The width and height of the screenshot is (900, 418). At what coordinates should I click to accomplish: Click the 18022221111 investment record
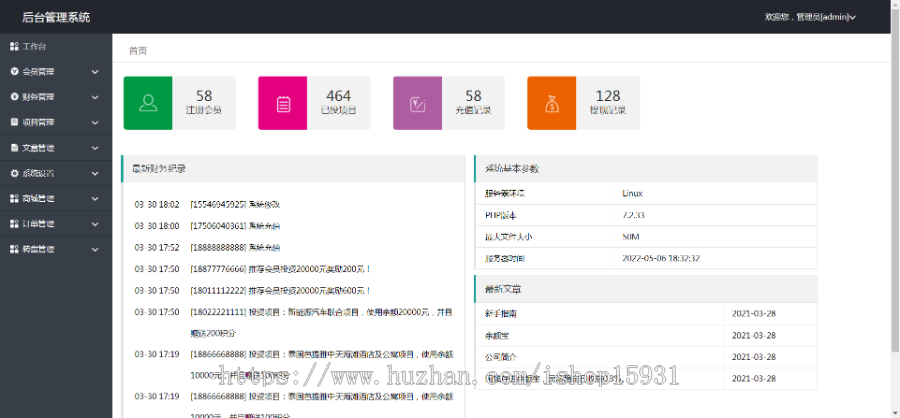coord(293,323)
